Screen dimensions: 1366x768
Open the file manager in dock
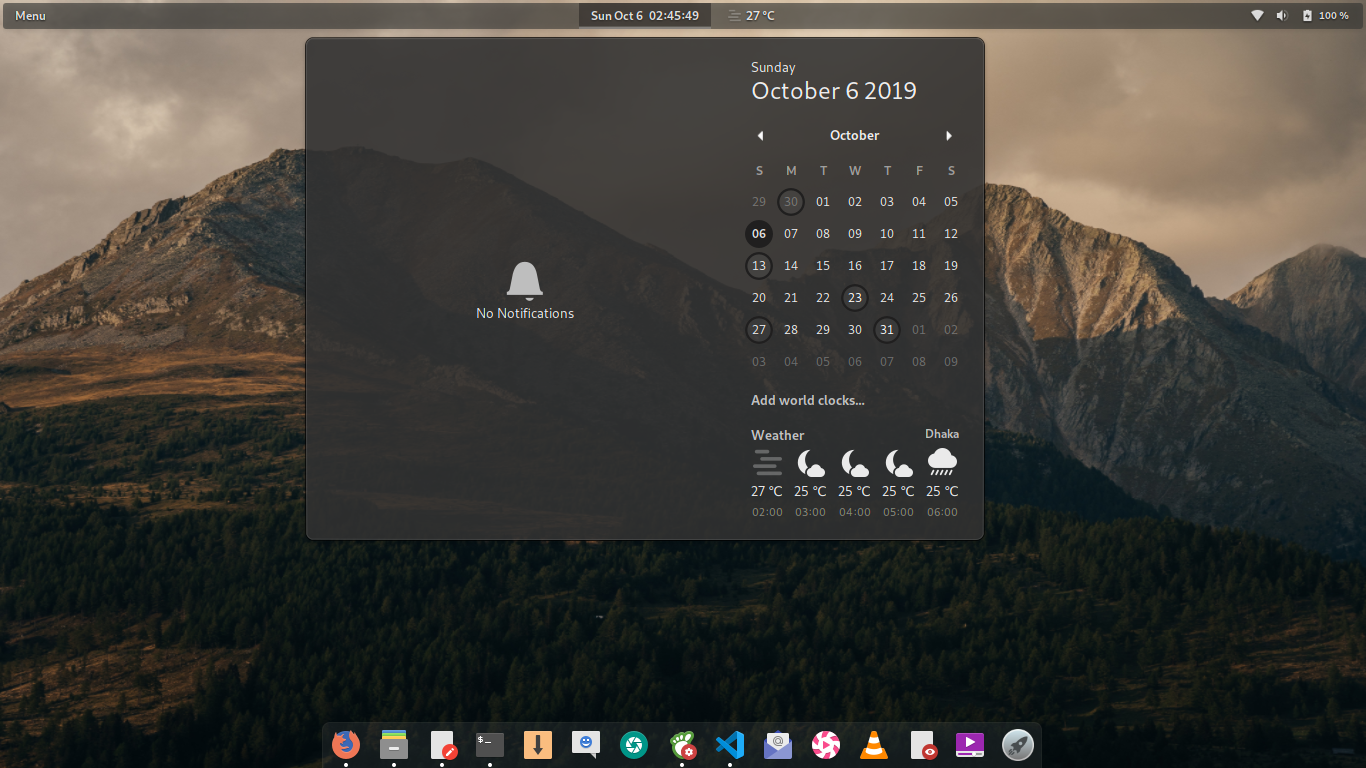click(x=394, y=744)
